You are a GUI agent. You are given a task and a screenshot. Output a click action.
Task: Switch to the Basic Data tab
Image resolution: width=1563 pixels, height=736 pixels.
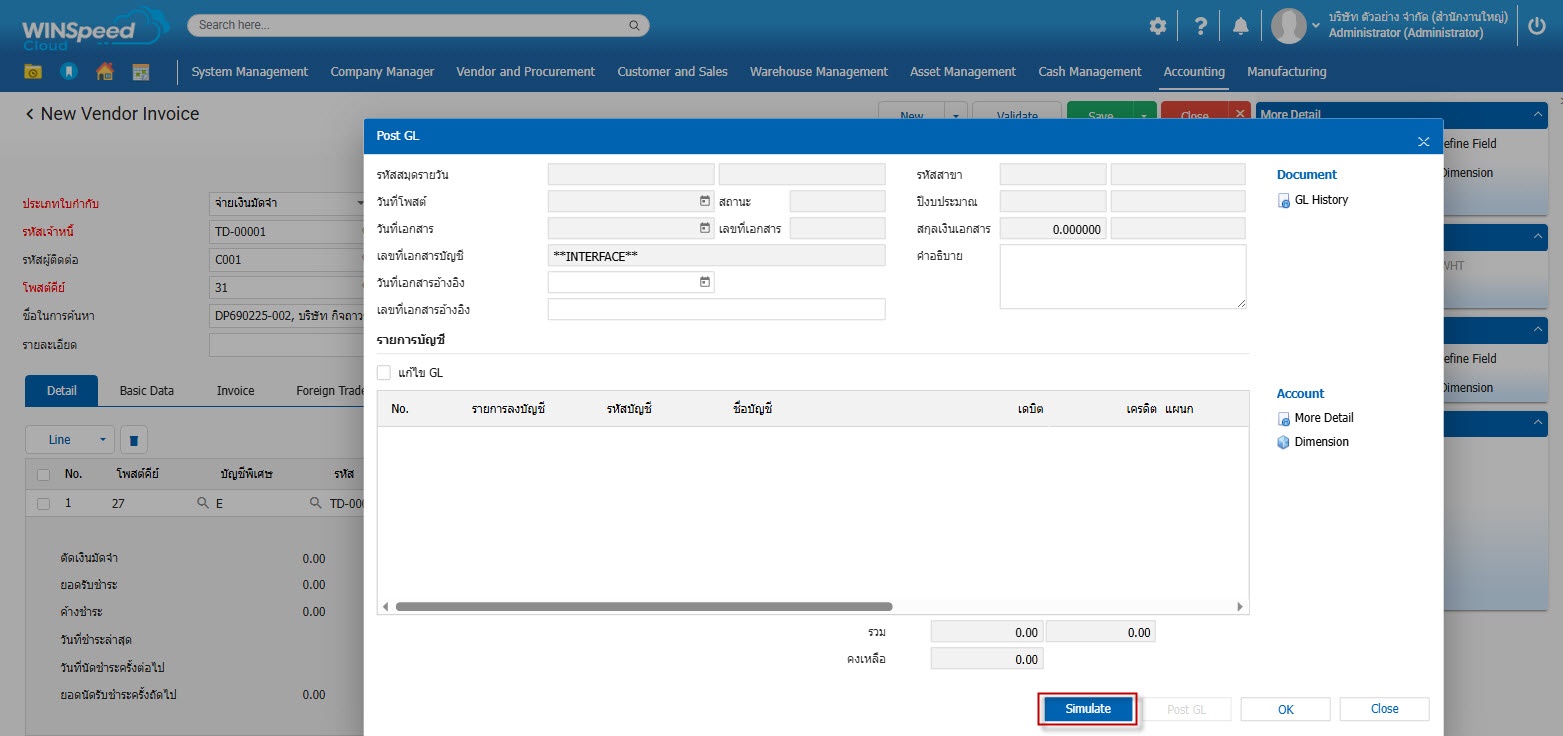[147, 391]
